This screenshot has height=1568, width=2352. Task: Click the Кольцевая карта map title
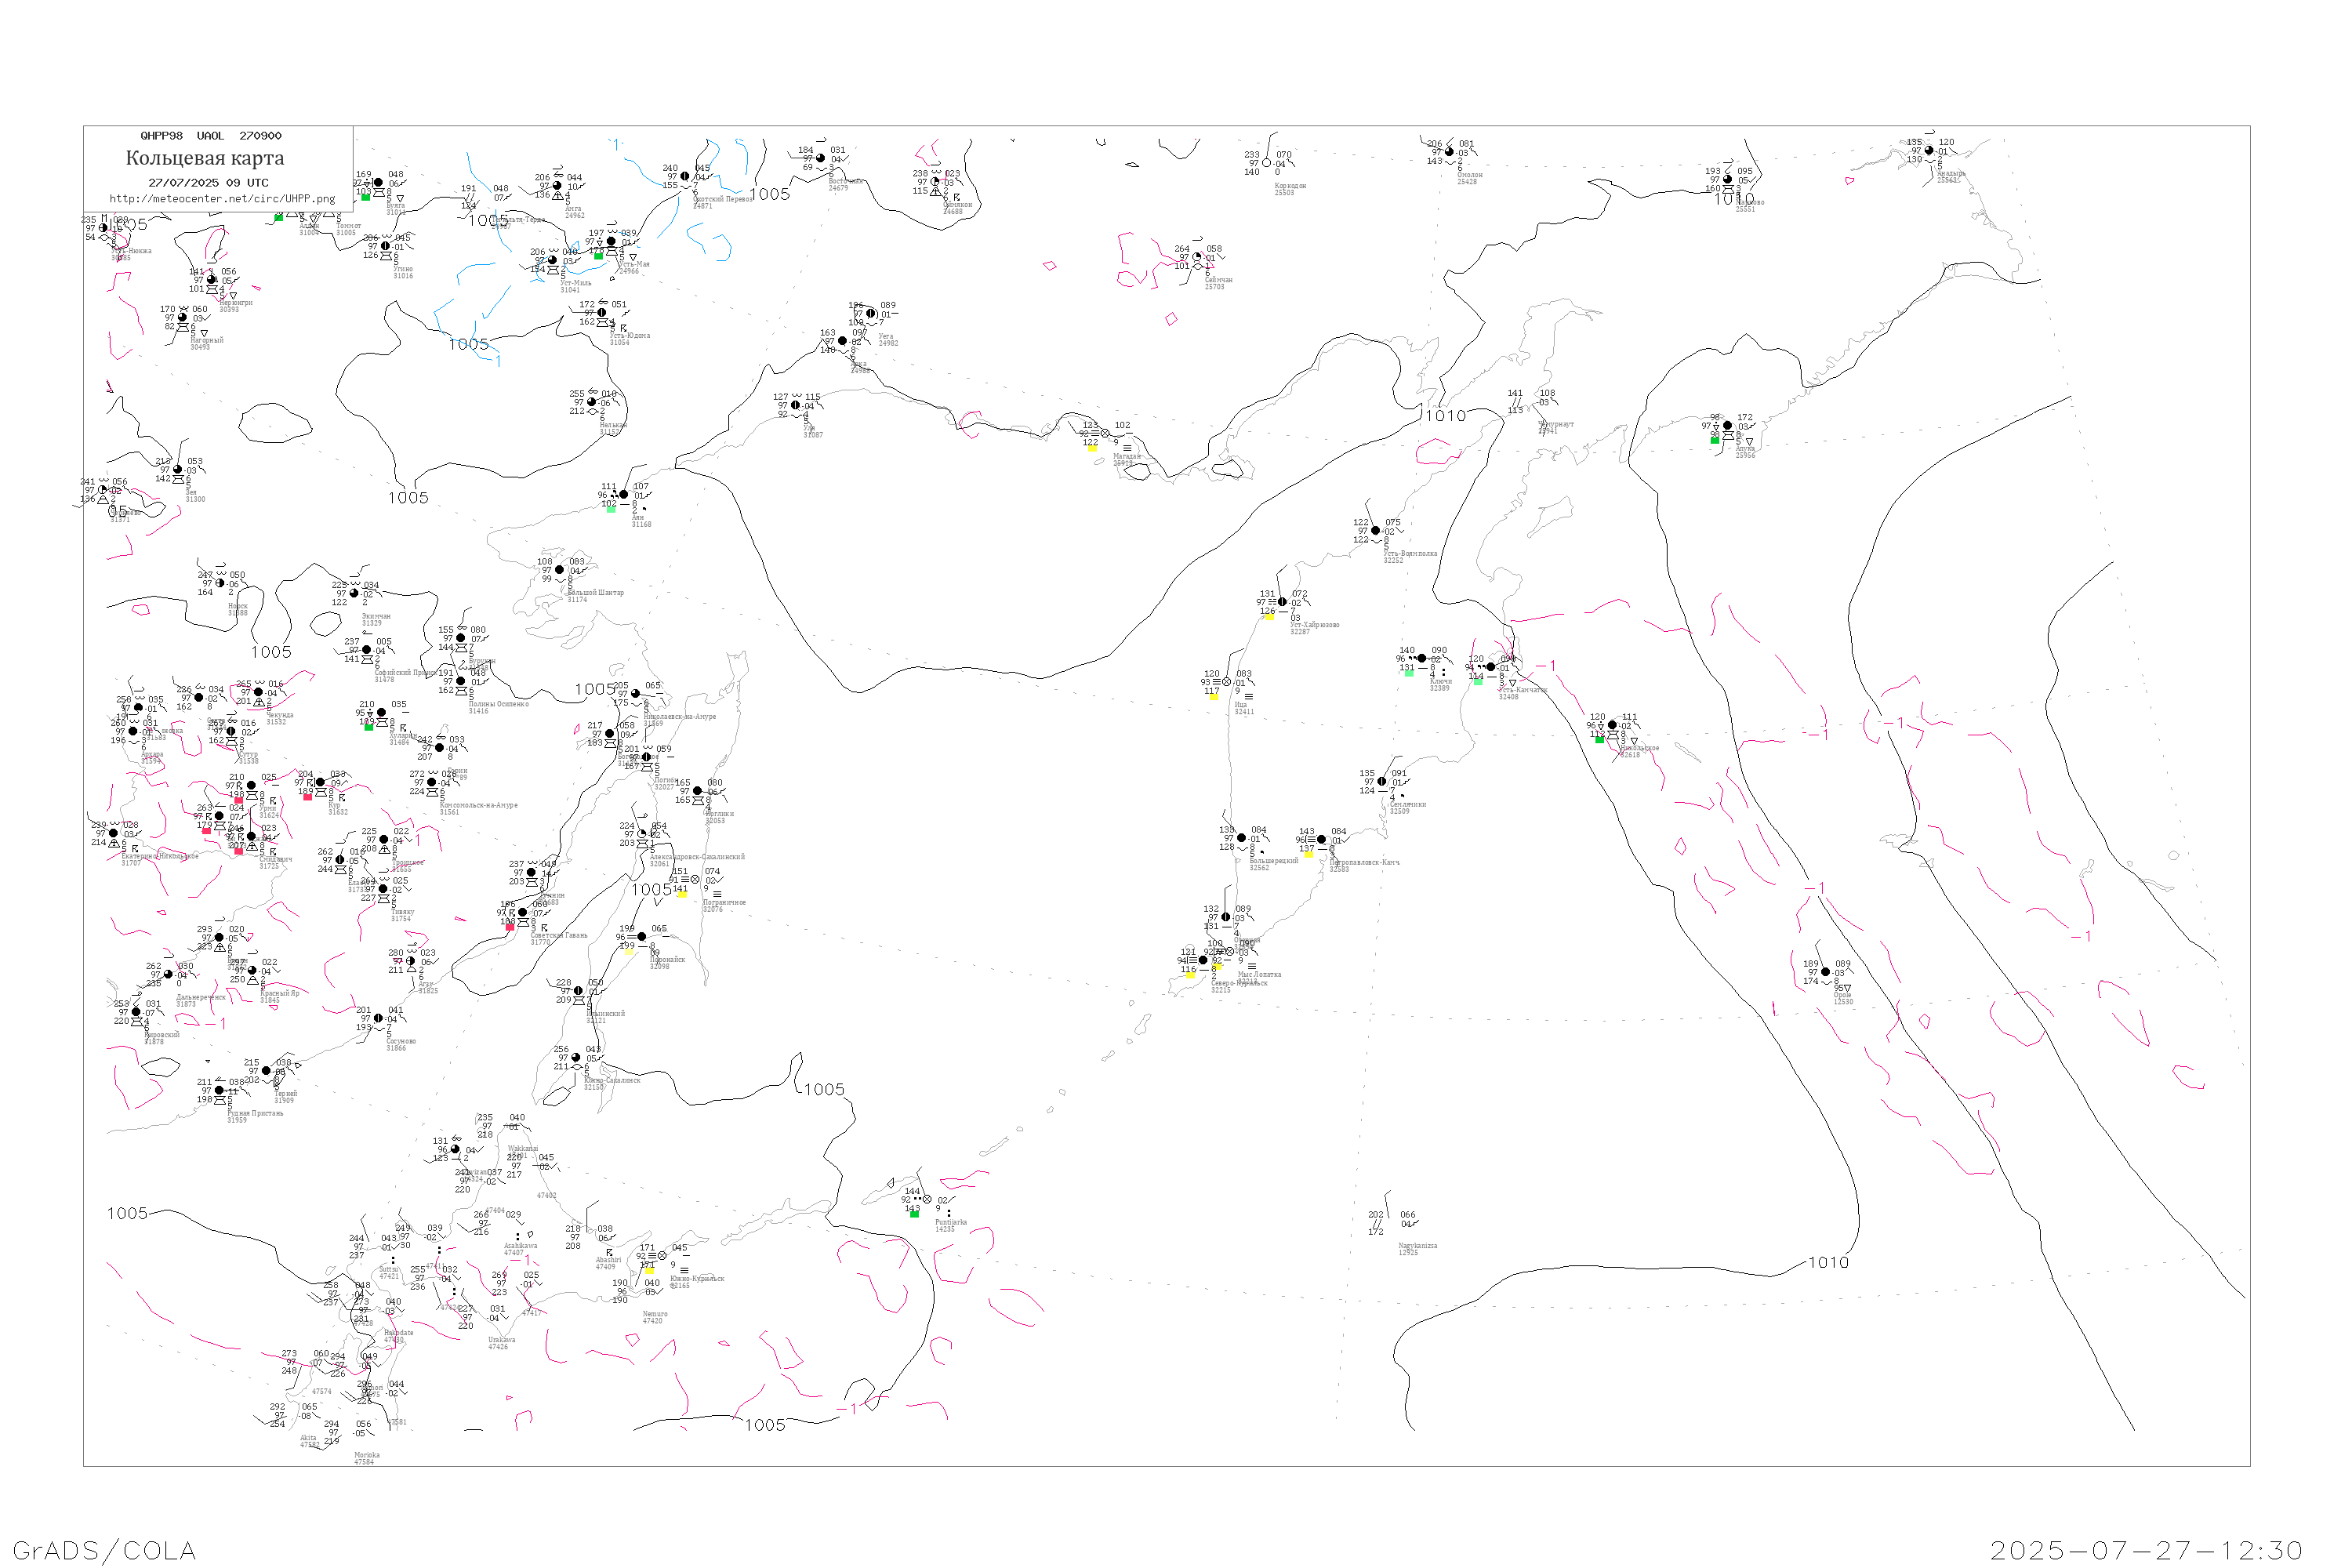point(205,158)
